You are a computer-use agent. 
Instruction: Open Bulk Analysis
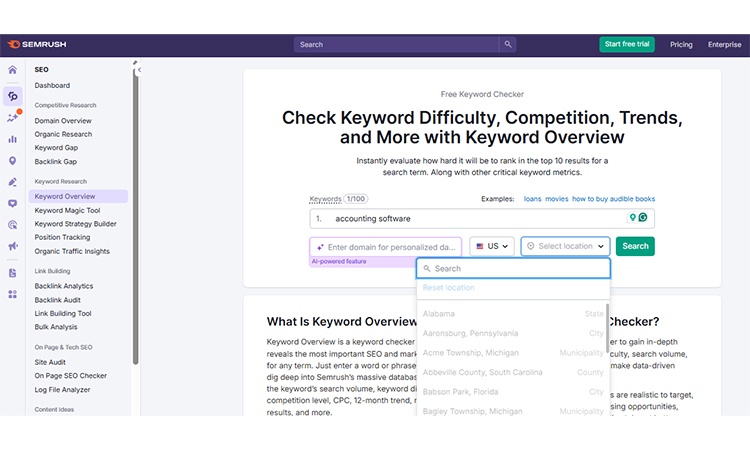coord(55,327)
